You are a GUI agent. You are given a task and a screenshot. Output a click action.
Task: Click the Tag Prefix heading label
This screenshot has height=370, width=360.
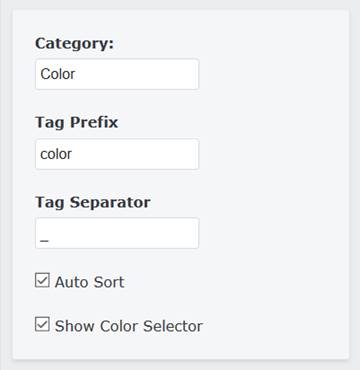(76, 123)
